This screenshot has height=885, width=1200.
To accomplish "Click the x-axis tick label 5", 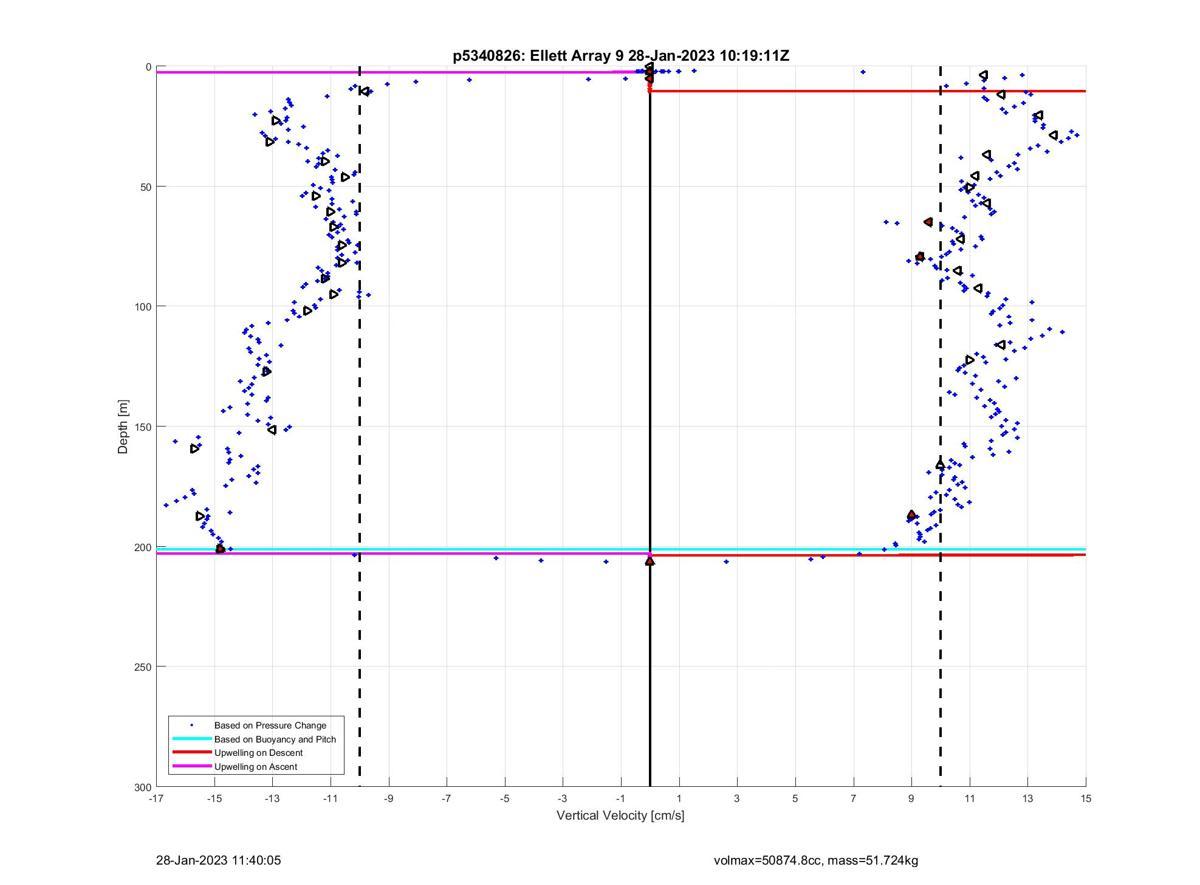I will coord(795,799).
